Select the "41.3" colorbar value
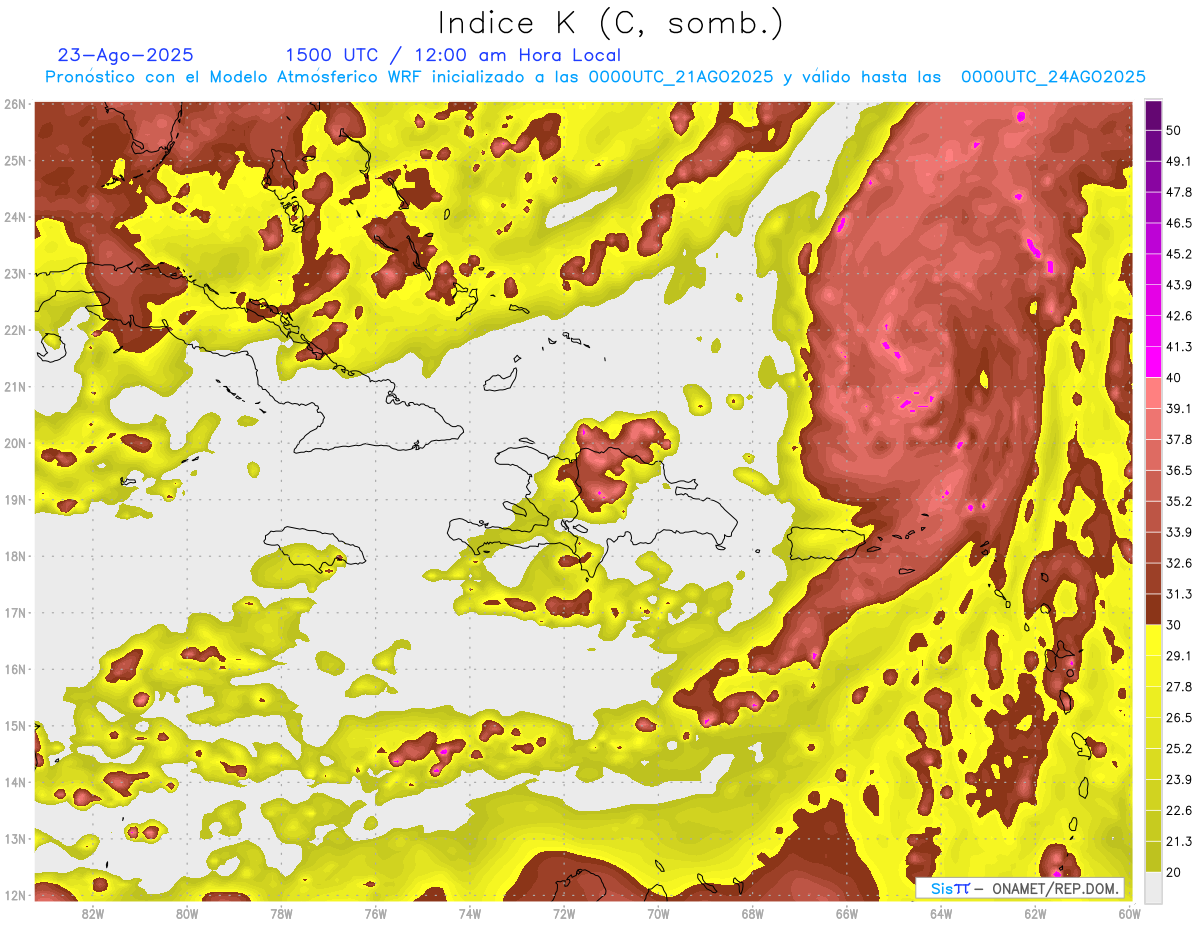The width and height of the screenshot is (1200, 927). [x=1179, y=347]
